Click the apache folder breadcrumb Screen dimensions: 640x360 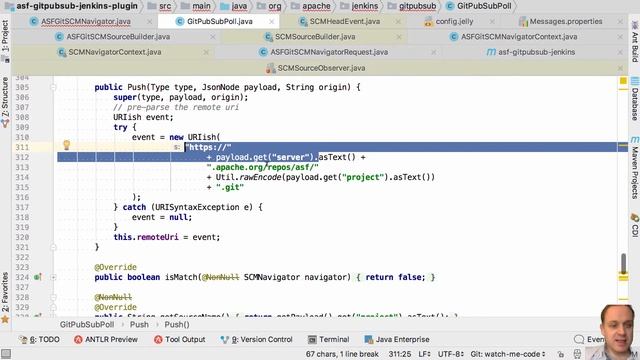click(x=311, y=6)
